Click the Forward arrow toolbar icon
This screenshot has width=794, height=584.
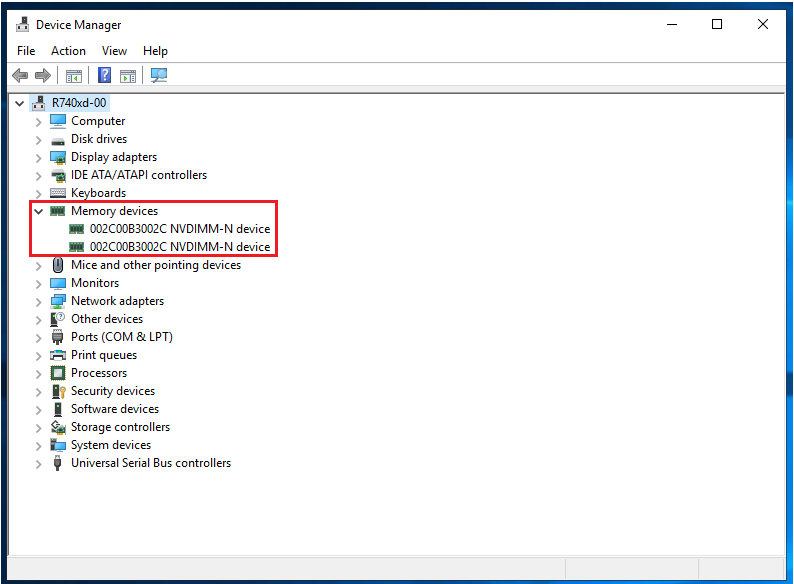43,75
